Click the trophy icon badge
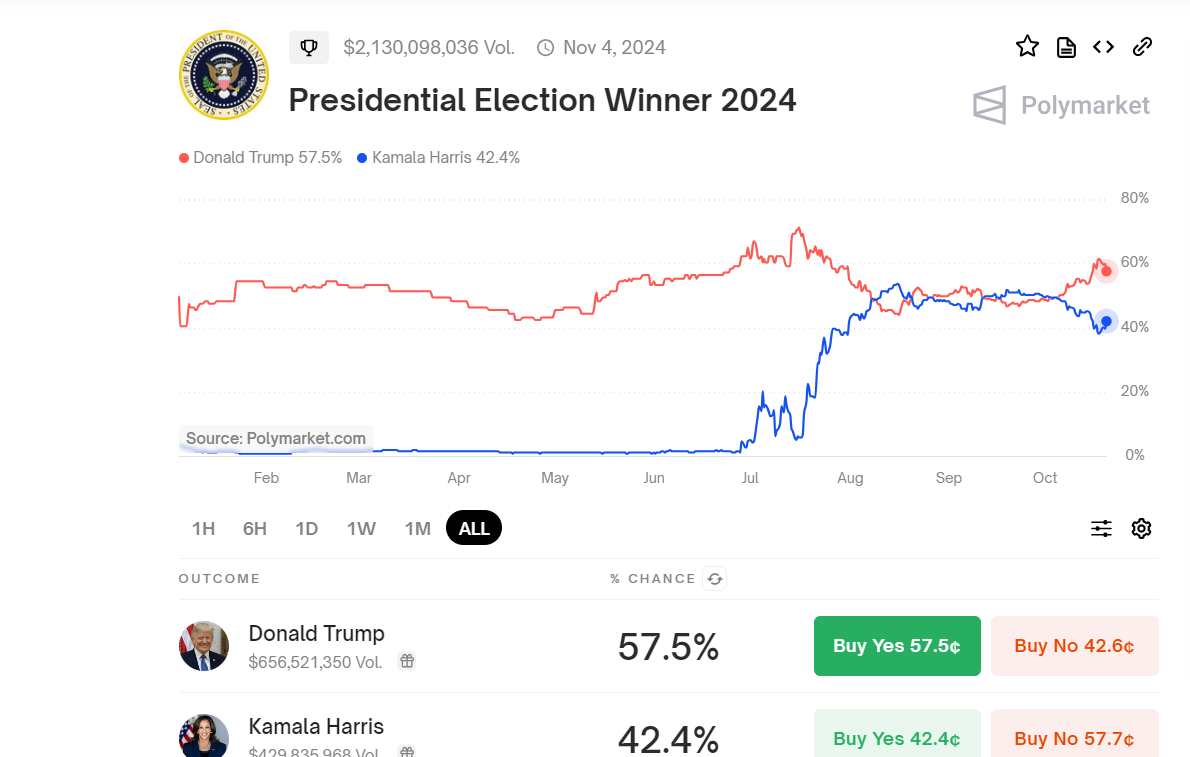Screen dimensions: 1190x757 click(x=309, y=47)
